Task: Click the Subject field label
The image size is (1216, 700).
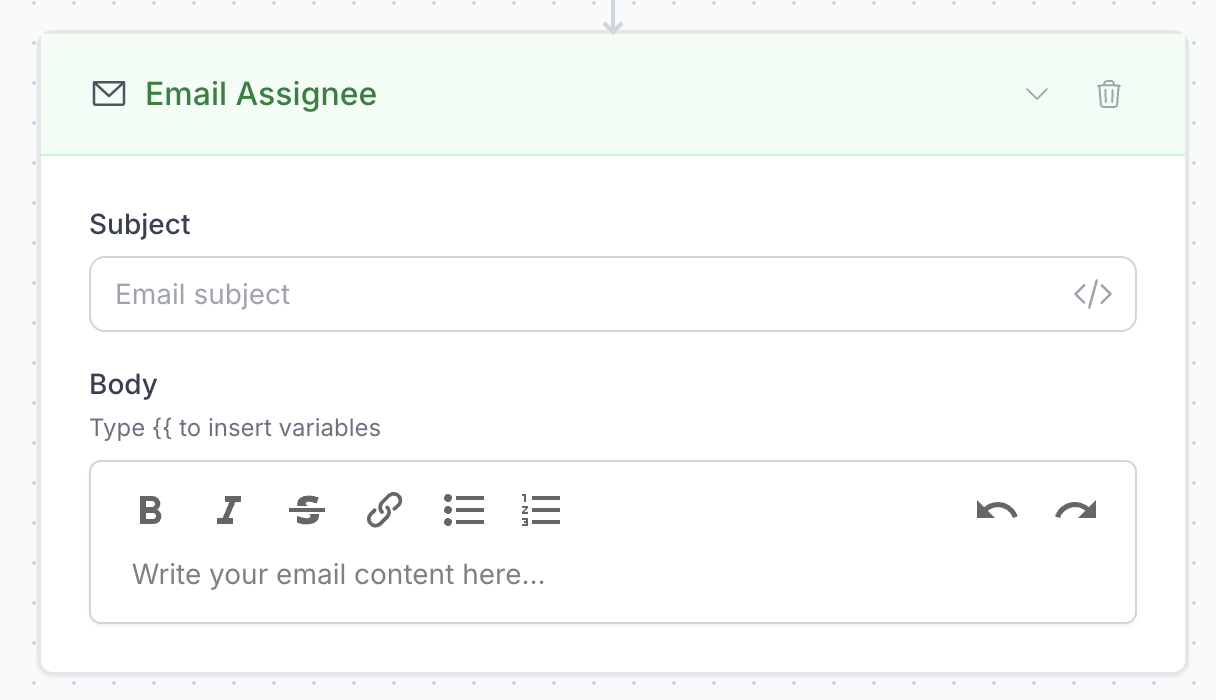Action: tap(140, 224)
